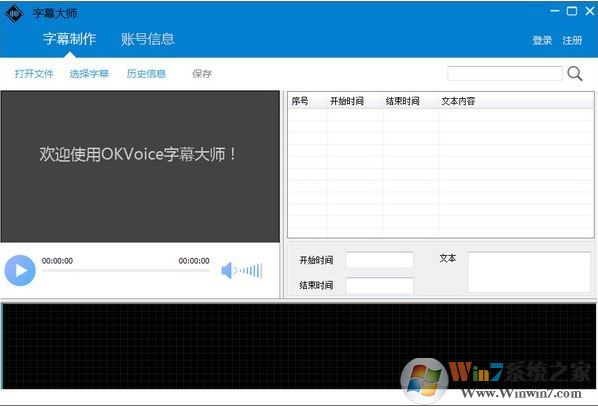Open the 账号信息 tab
The height and width of the screenshot is (407, 598).
point(148,39)
